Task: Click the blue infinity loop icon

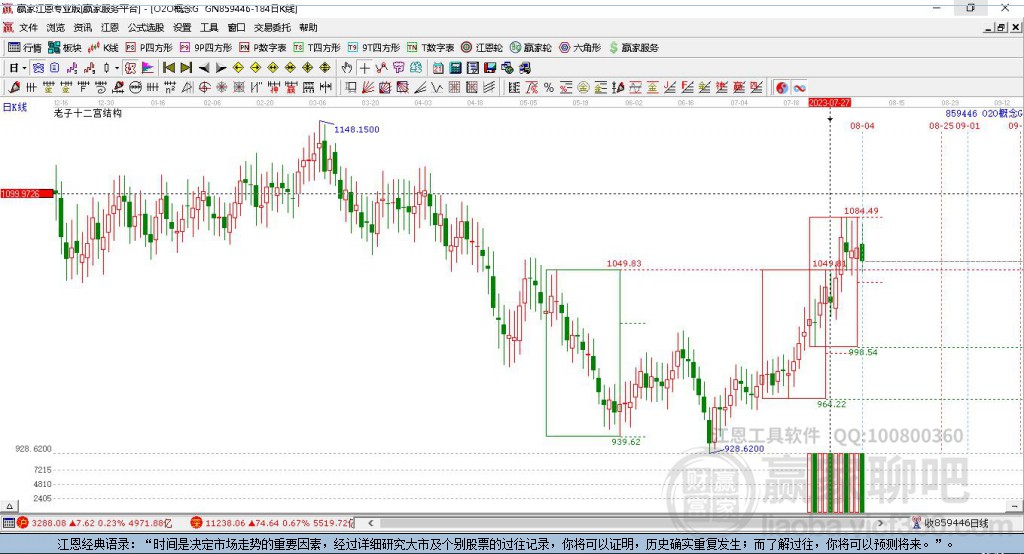Action: (x=799, y=88)
